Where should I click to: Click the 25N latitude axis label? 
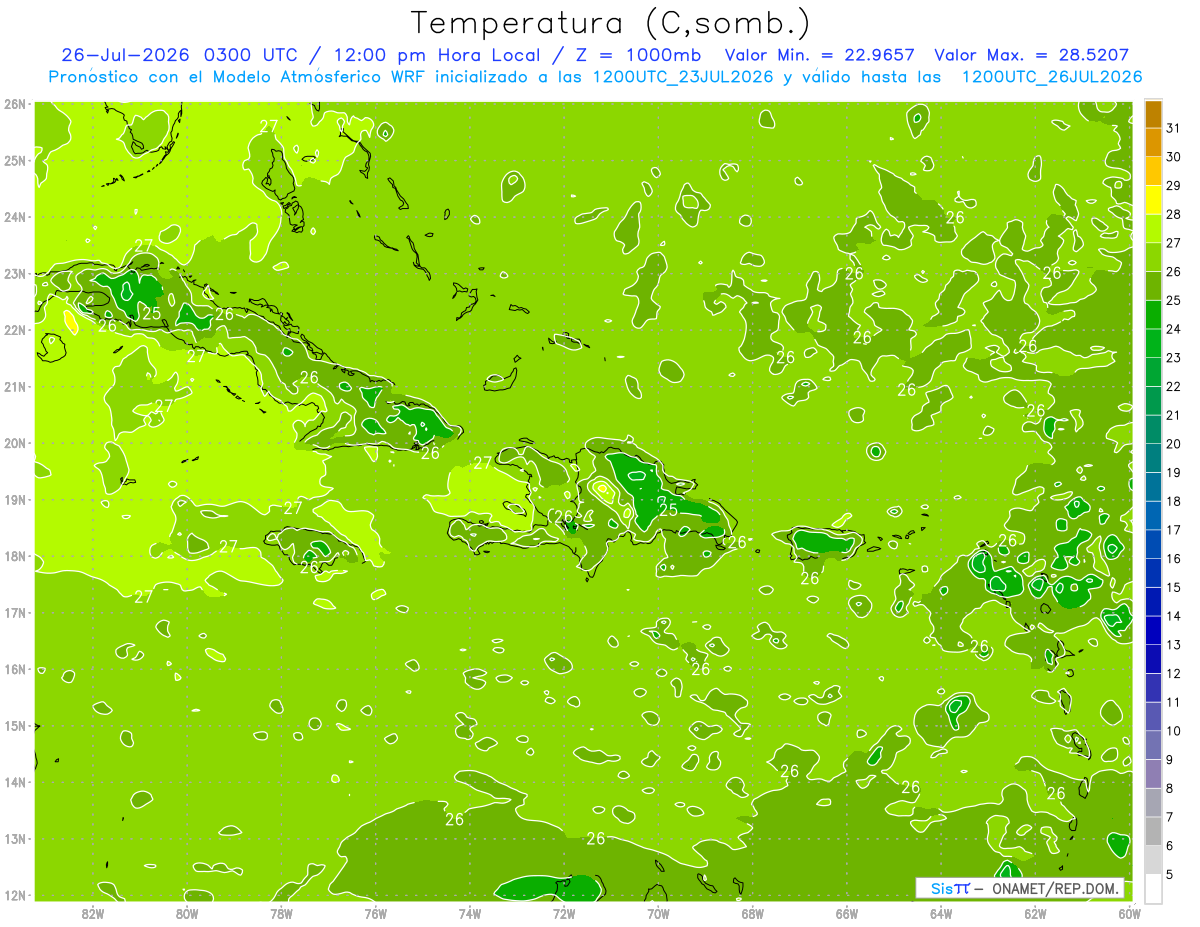tap(15, 160)
